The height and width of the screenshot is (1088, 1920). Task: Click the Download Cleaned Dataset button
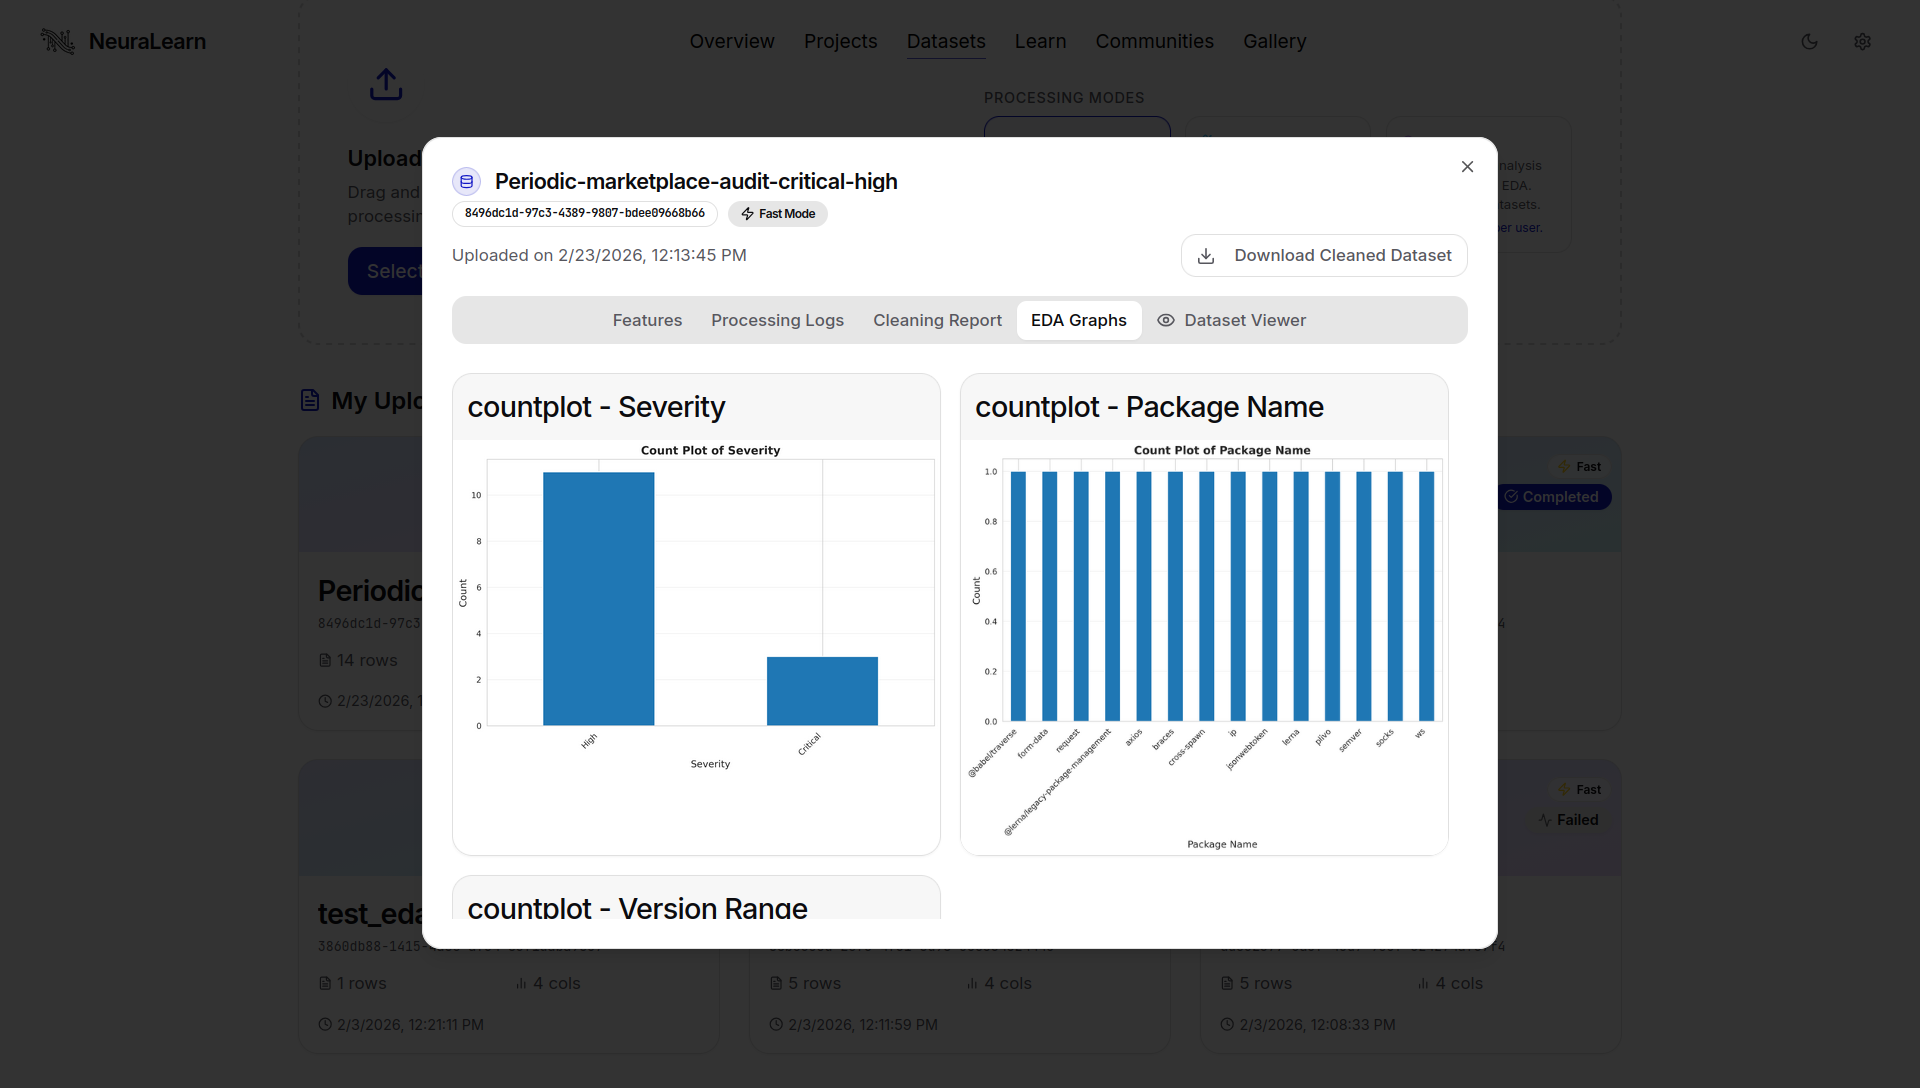pos(1323,256)
